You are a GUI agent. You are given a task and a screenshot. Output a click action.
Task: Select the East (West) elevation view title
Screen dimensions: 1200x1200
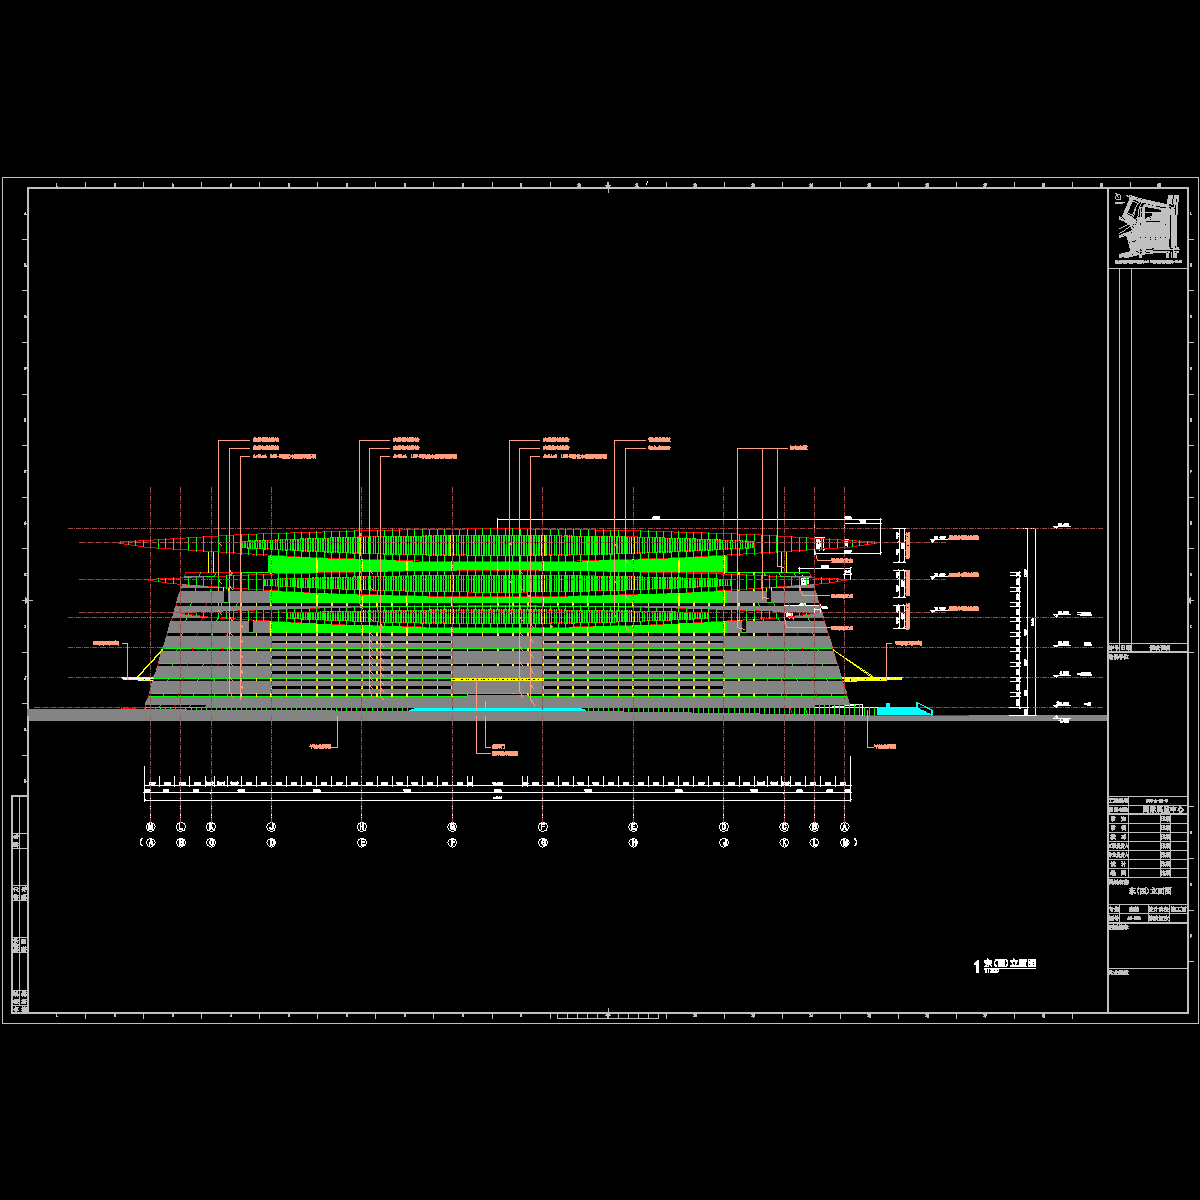pyautogui.click(x=1010, y=964)
